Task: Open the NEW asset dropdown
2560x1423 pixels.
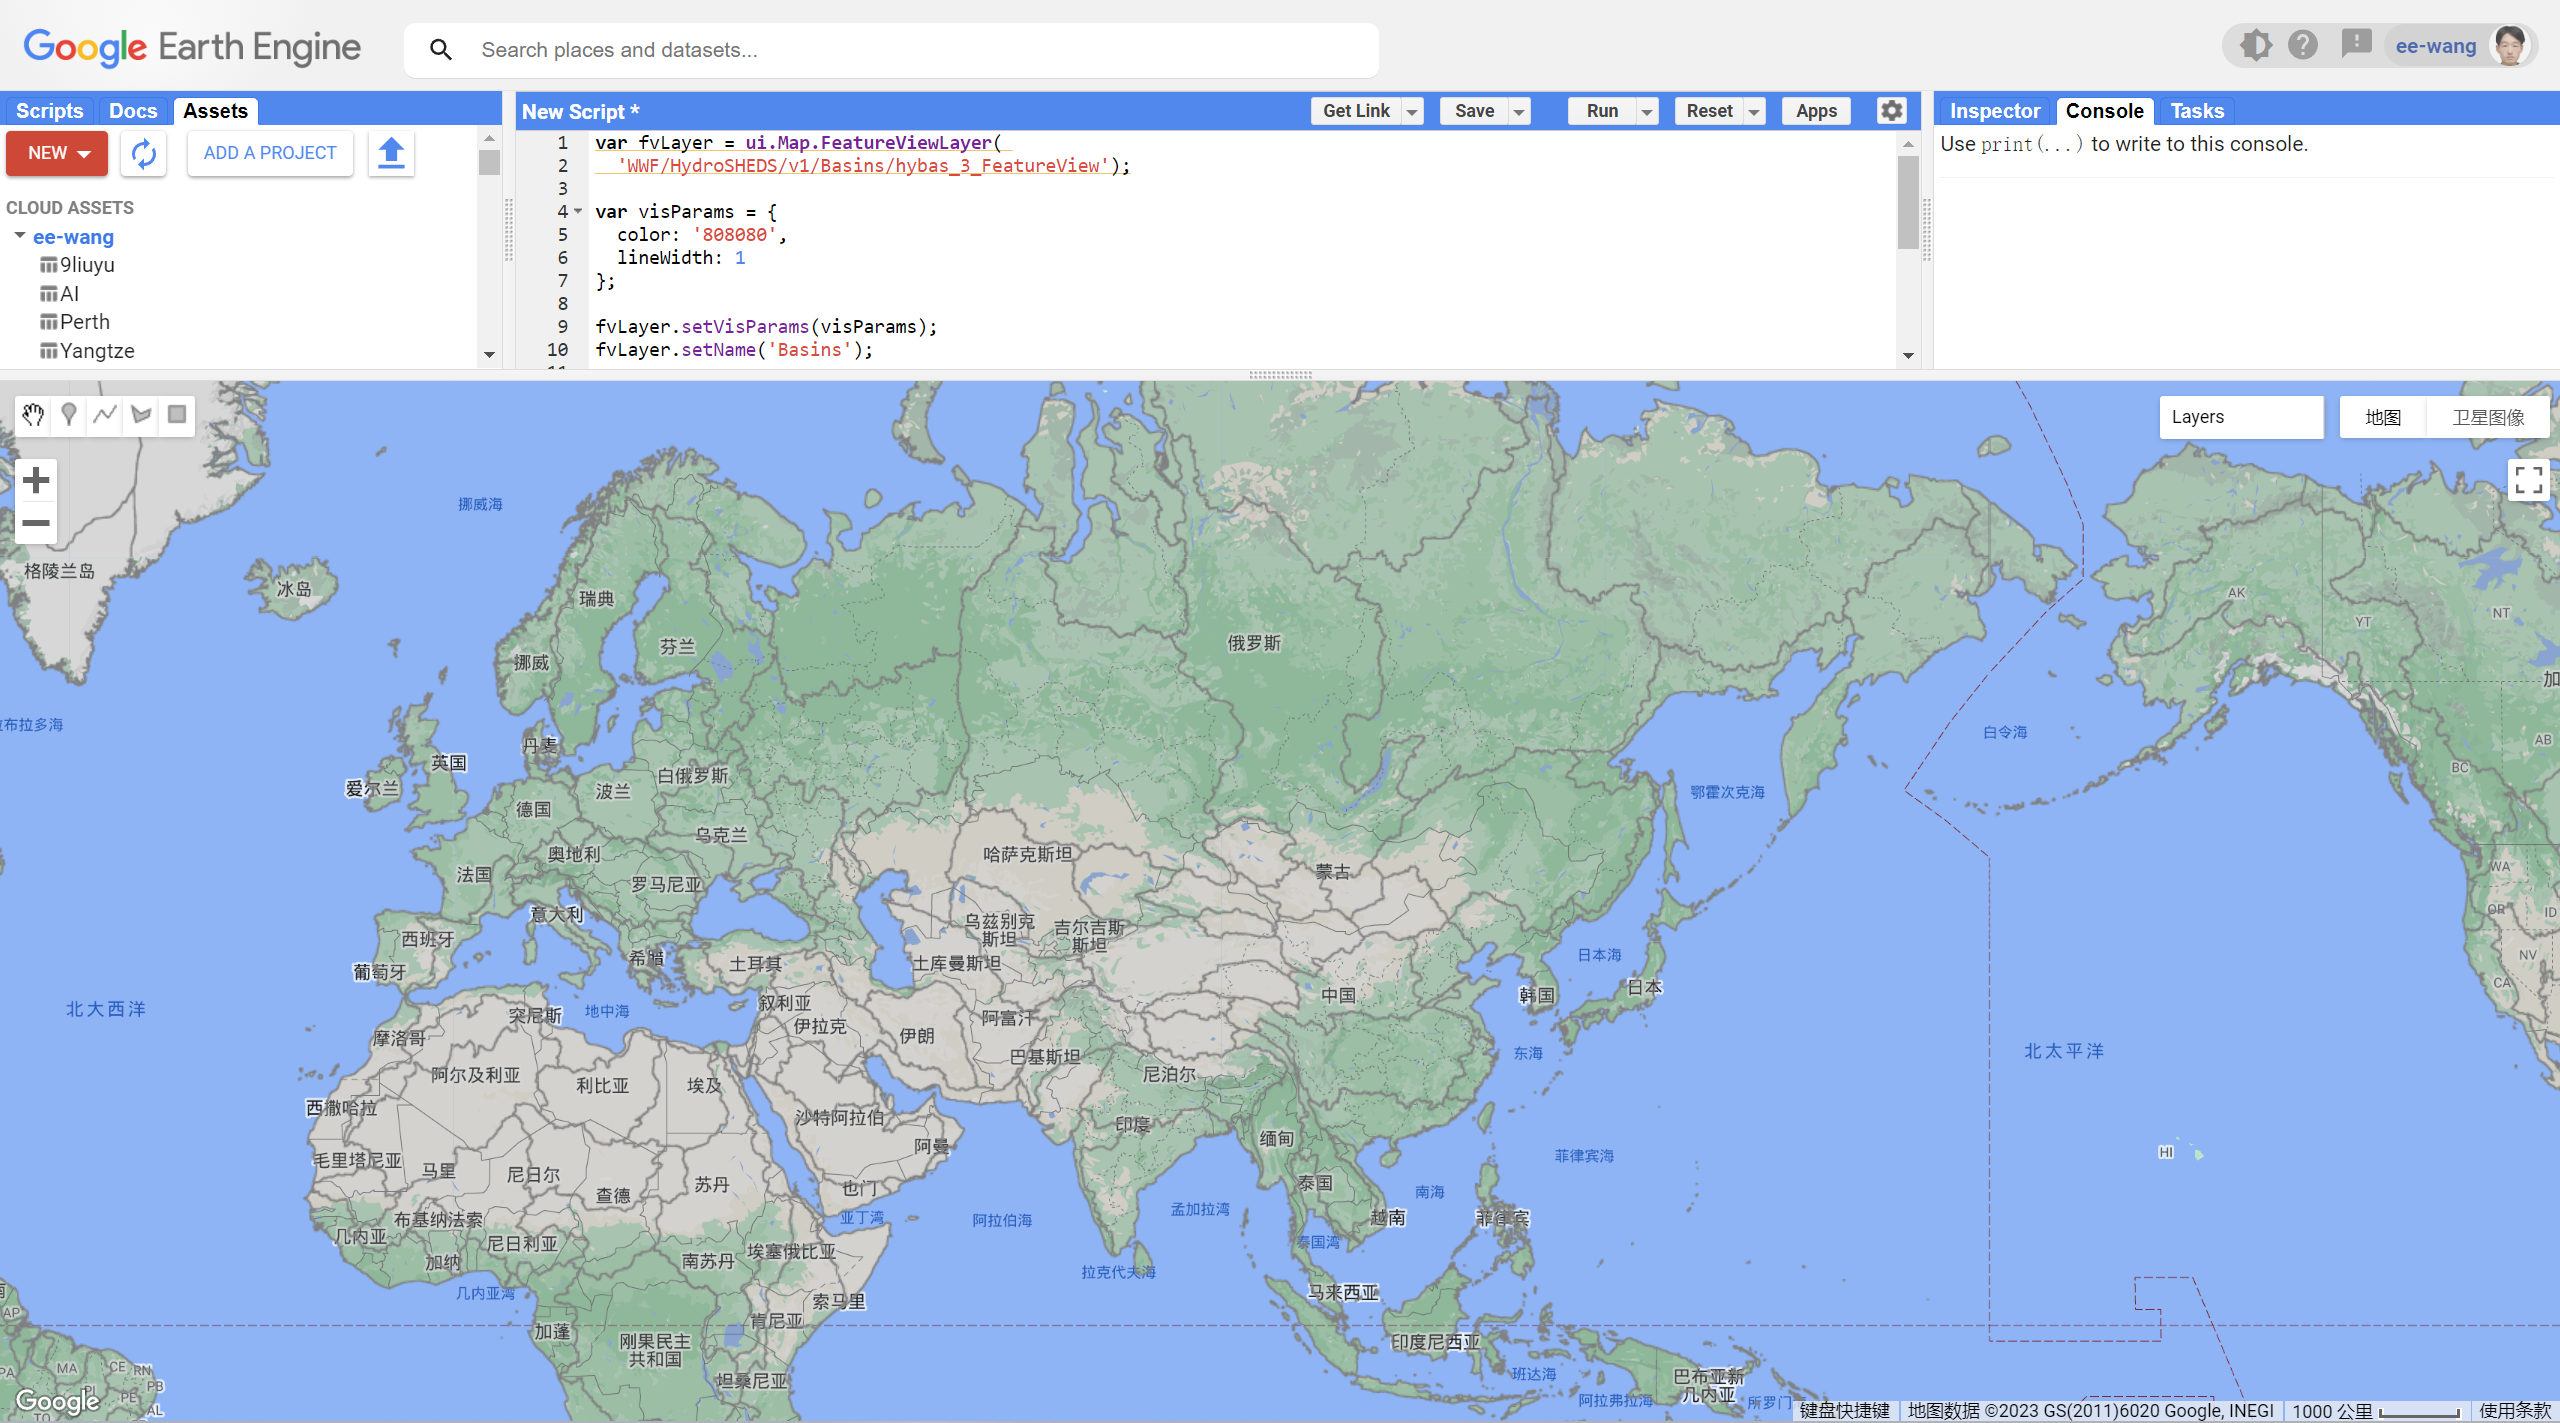Action: point(57,153)
